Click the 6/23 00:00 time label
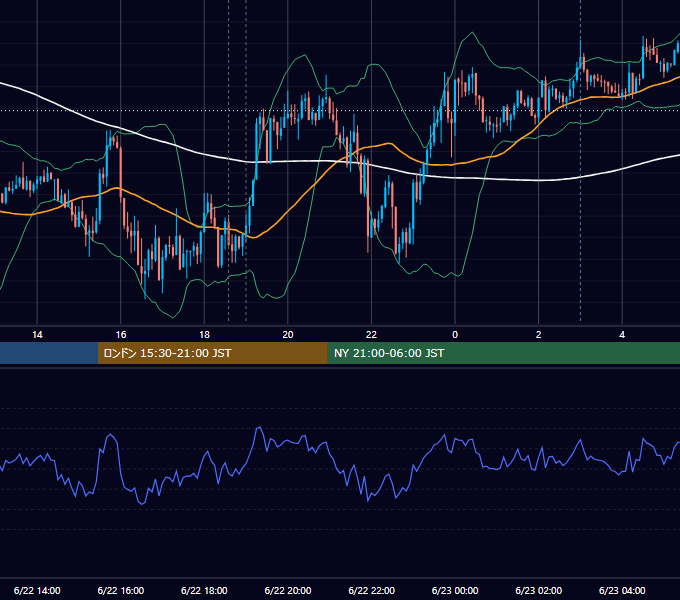Screen dimensions: 680x600 [455, 590]
